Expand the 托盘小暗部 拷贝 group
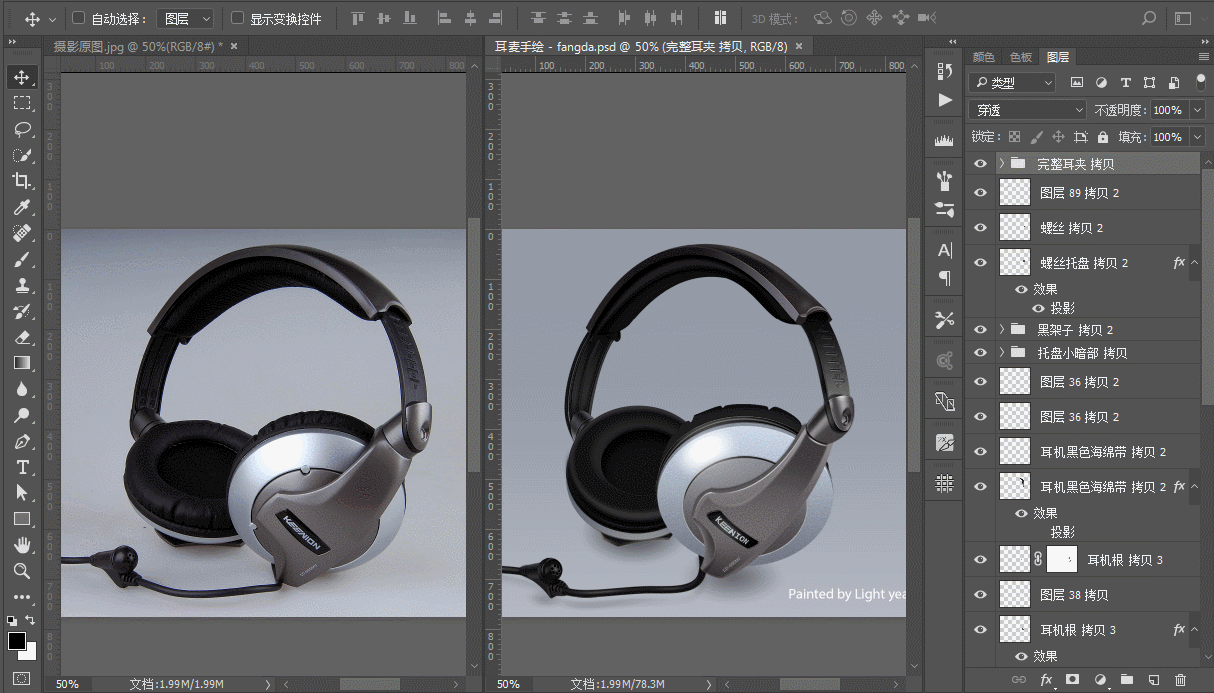 click(1001, 352)
